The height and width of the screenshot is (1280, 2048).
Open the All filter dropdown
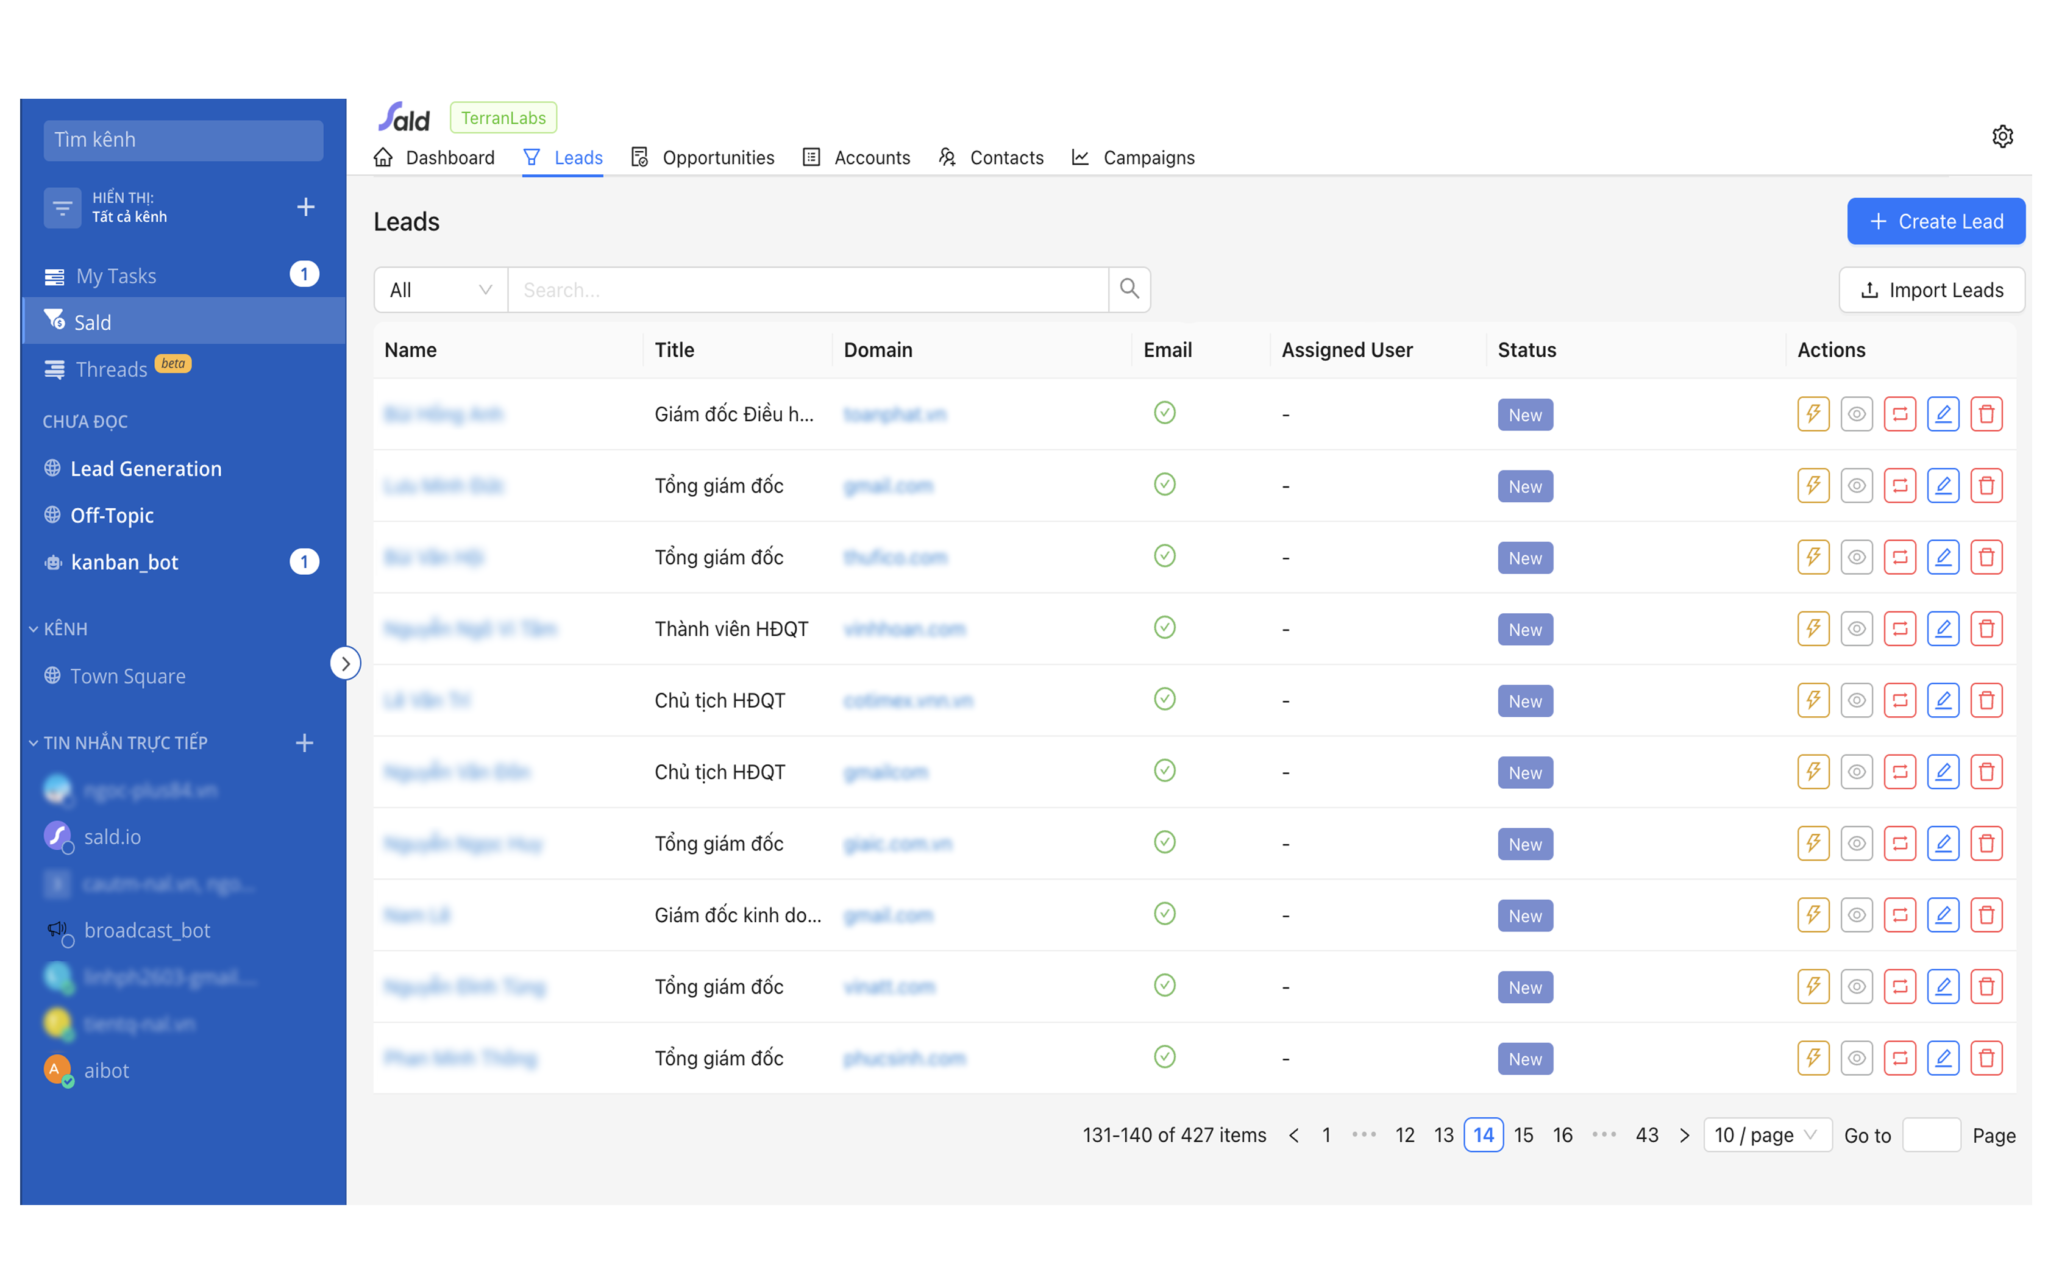[x=440, y=290]
